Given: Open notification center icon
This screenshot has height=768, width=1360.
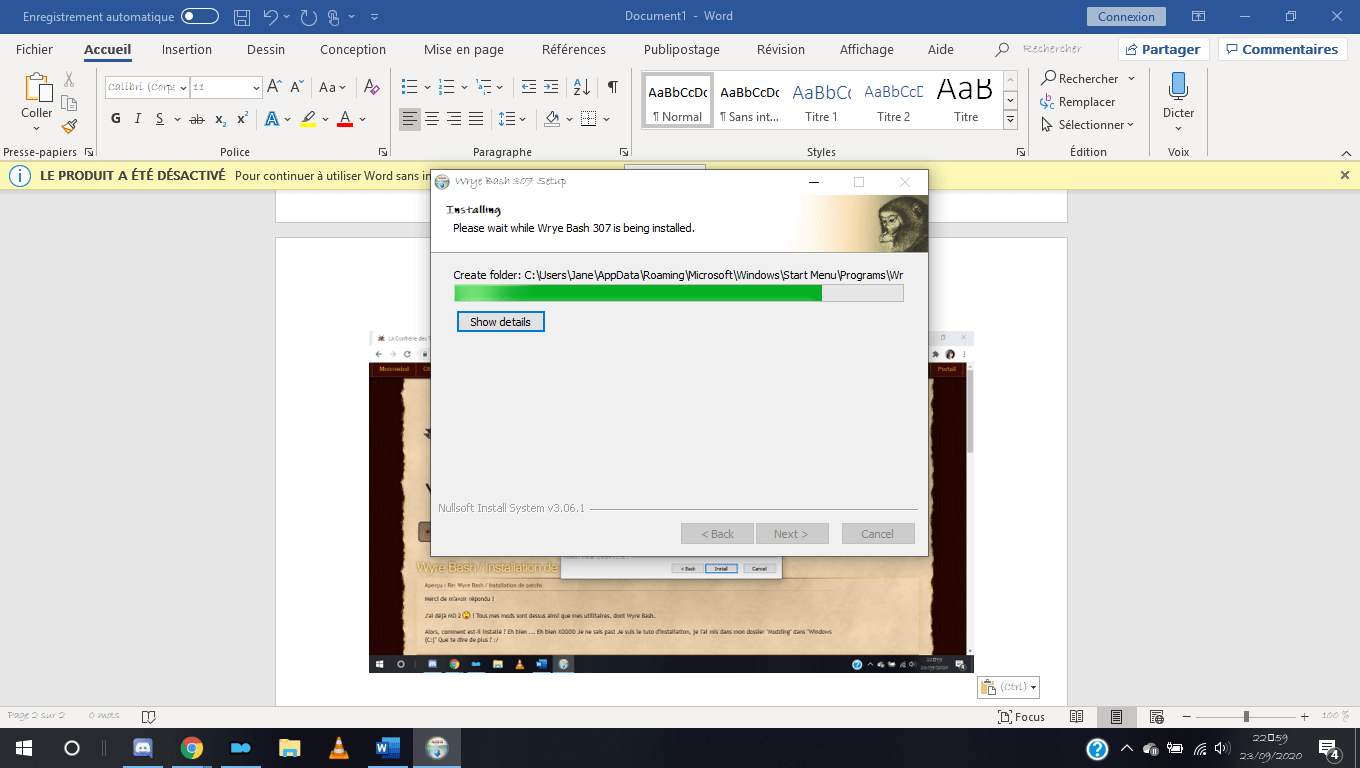Looking at the screenshot, I should coord(1329,748).
